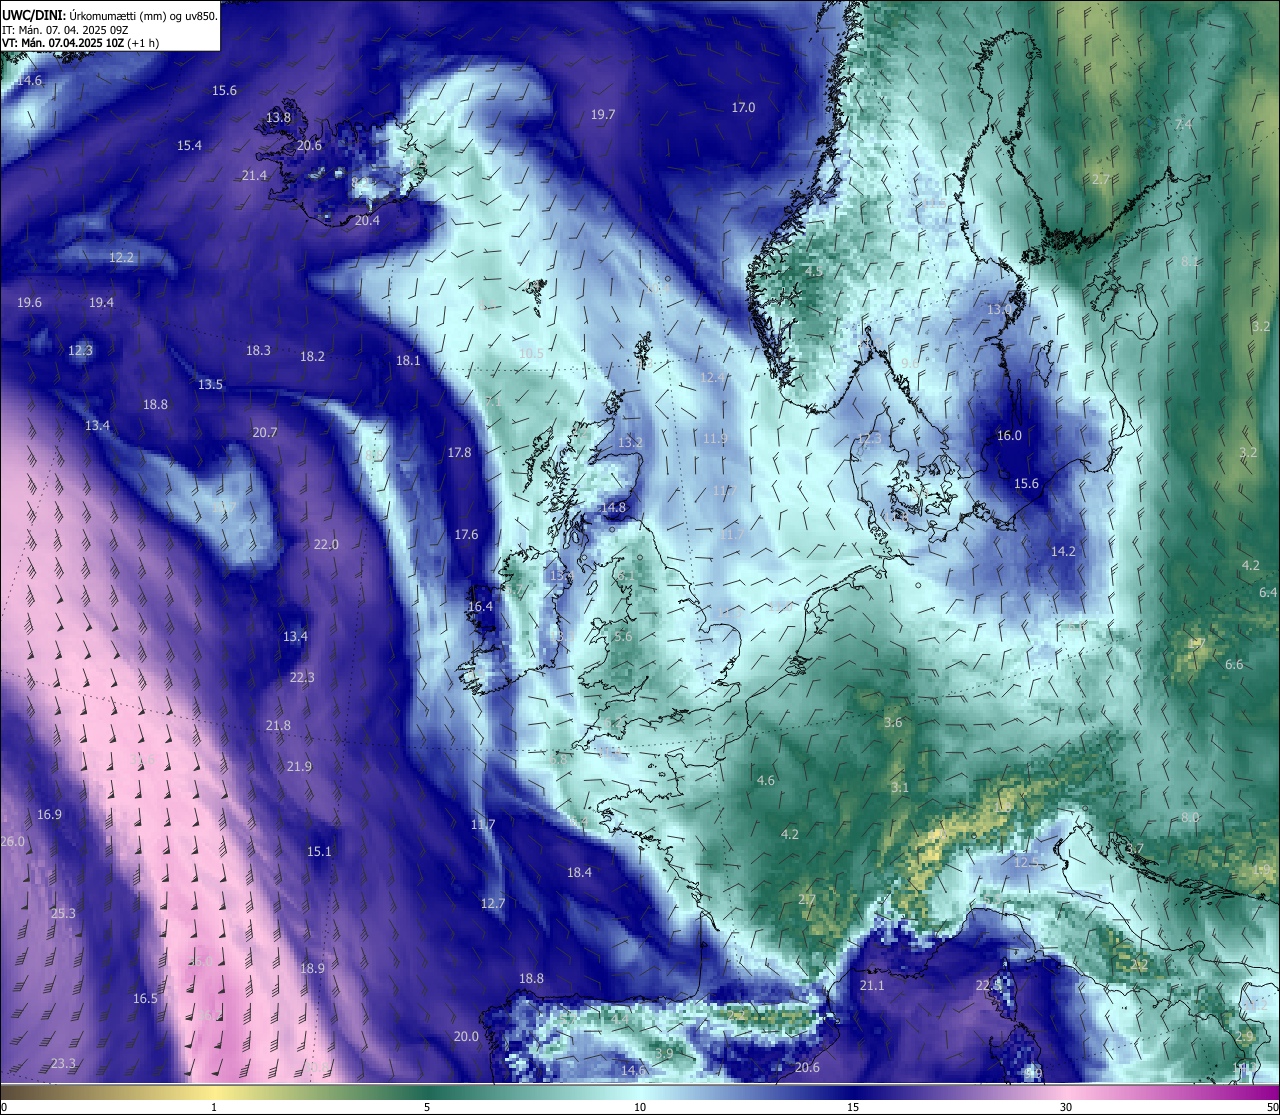Click the 16.4 value on western Ireland
Screen dimensions: 1280x1115
click(x=480, y=607)
